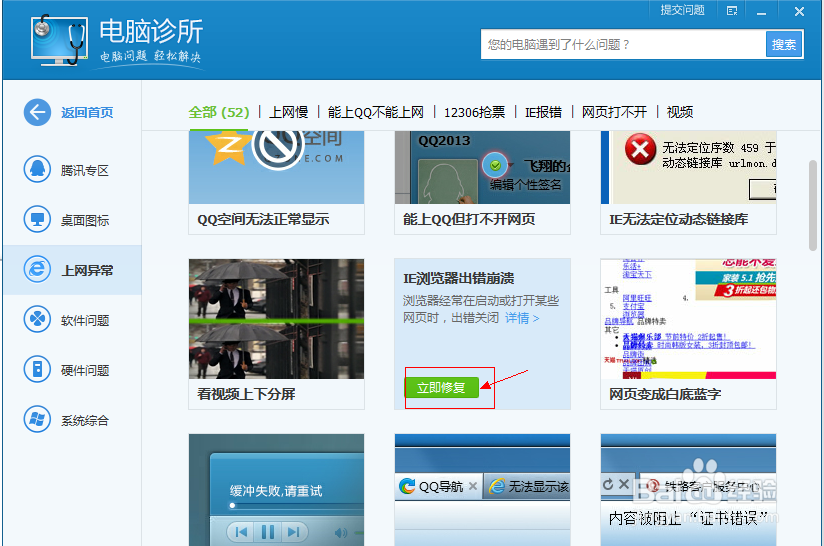Screen dimensions: 824x546
Task: Open the 提交问题 link
Action: pyautogui.click(x=683, y=10)
